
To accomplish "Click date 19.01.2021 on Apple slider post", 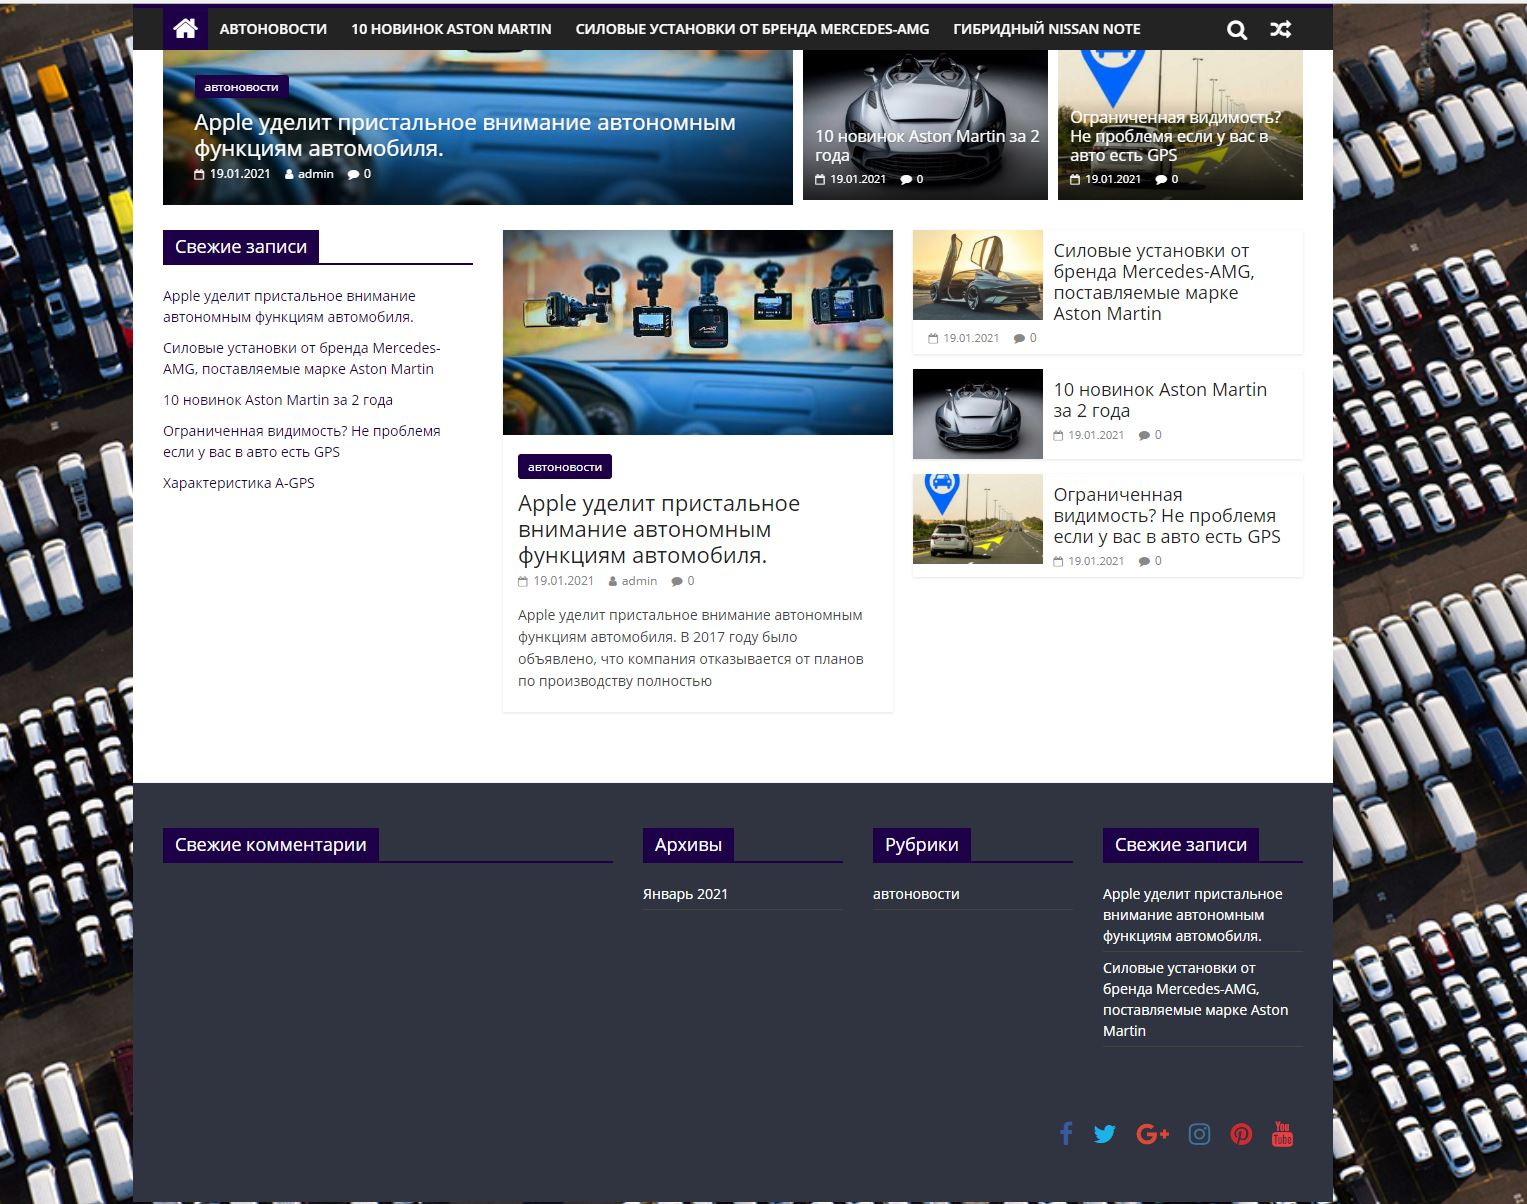I will point(240,174).
